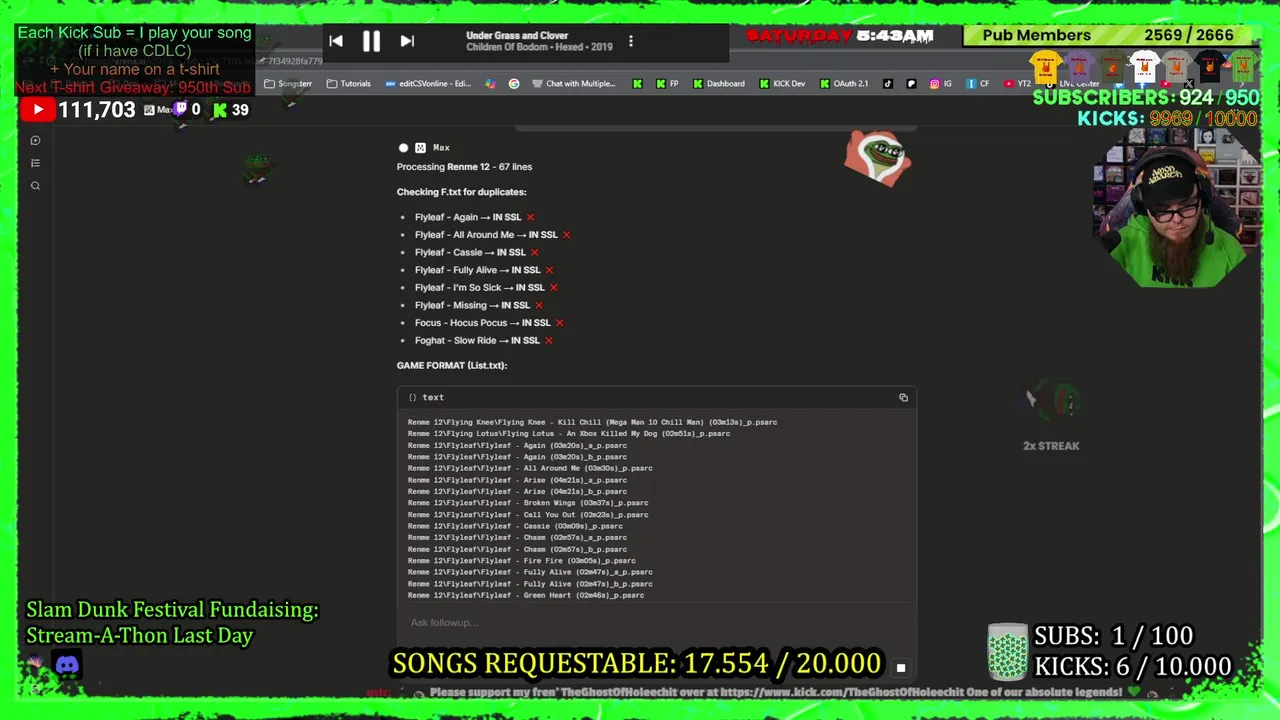Image resolution: width=1280 pixels, height=720 pixels.
Task: Select the Flyleaf Green Heart line
Action: (x=526, y=596)
